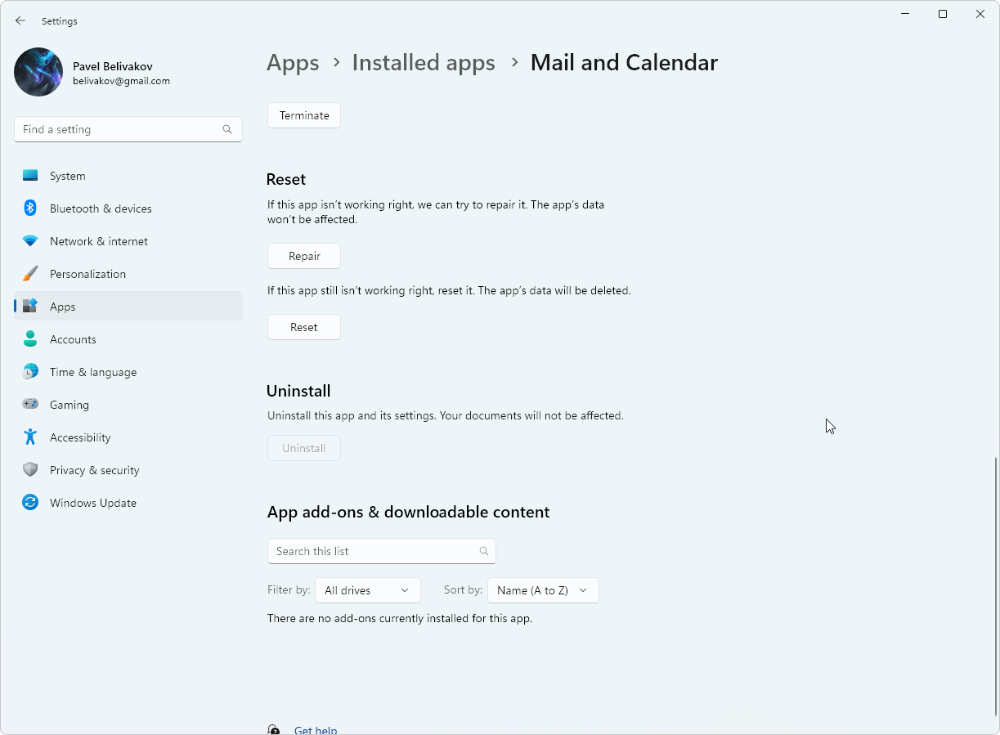Click the System monitor icon
This screenshot has width=1000, height=735.
click(x=30, y=175)
